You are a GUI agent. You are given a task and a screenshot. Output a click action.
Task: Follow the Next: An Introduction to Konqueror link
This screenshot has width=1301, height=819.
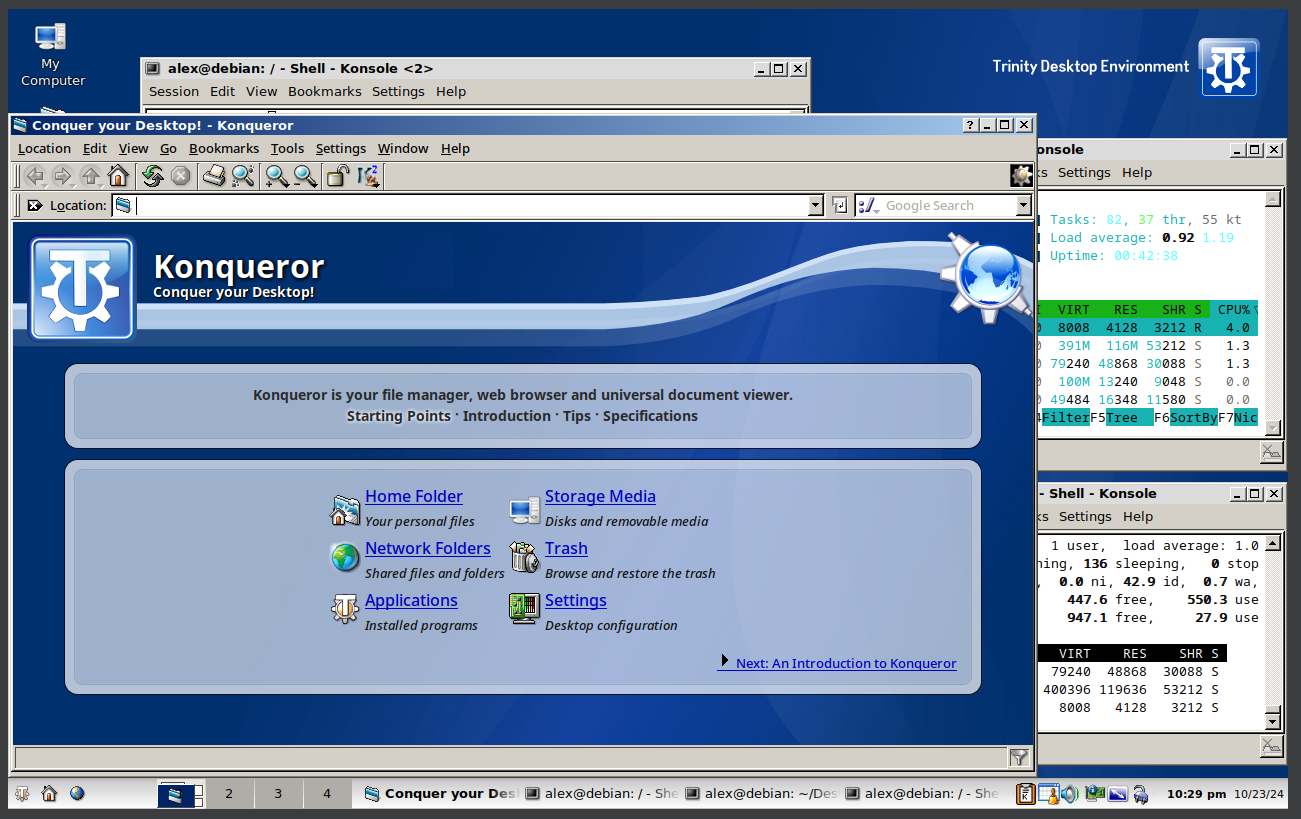(845, 663)
